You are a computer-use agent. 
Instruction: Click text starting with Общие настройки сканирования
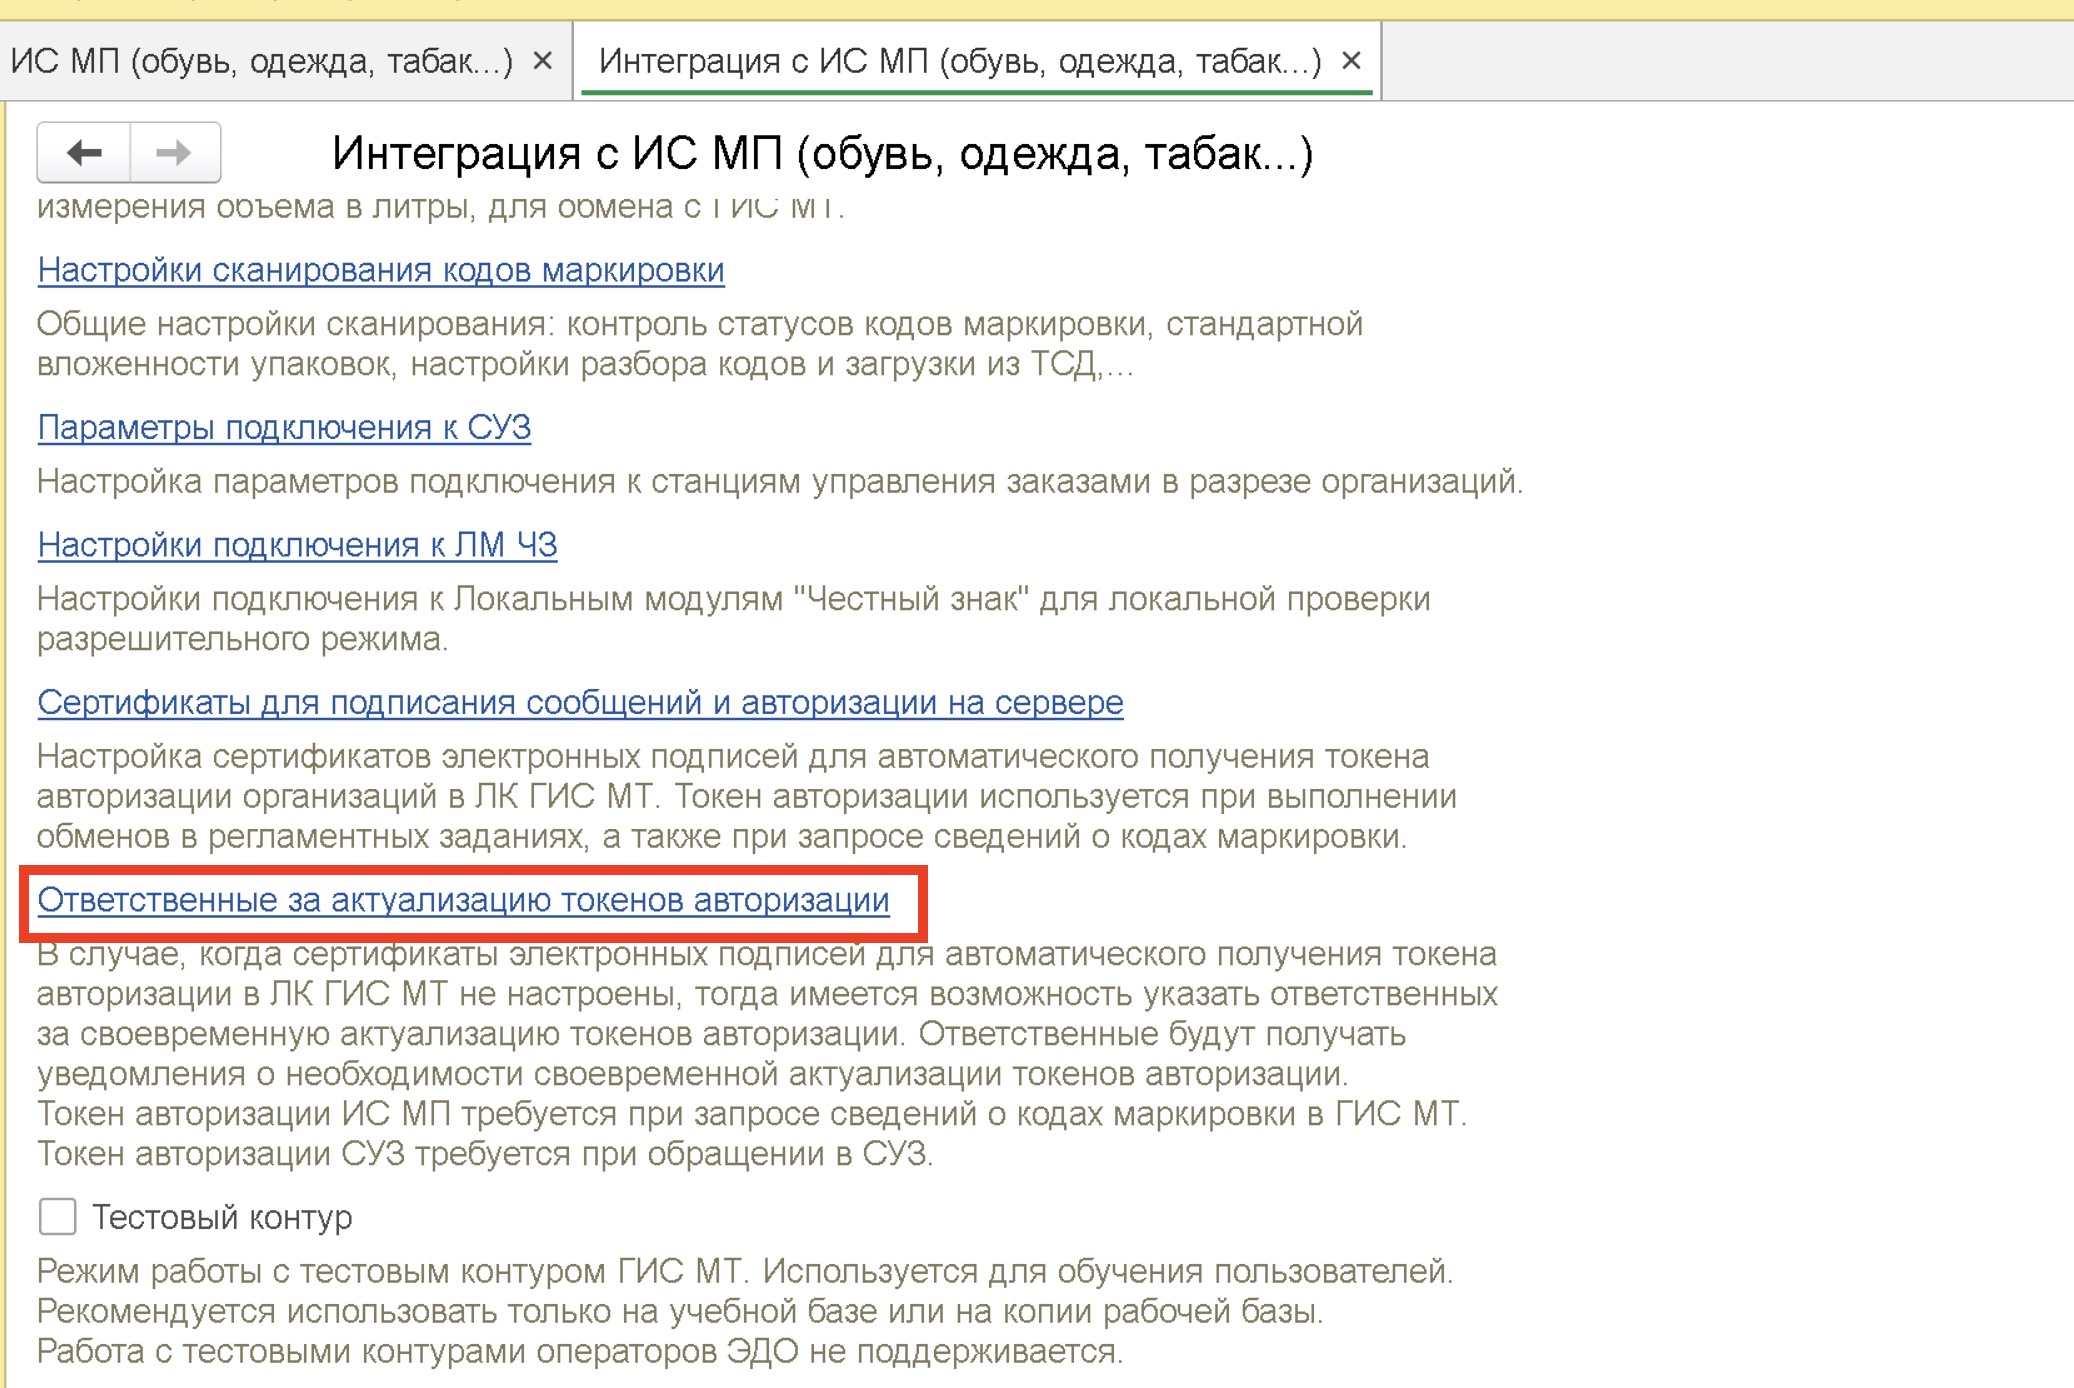[700, 344]
